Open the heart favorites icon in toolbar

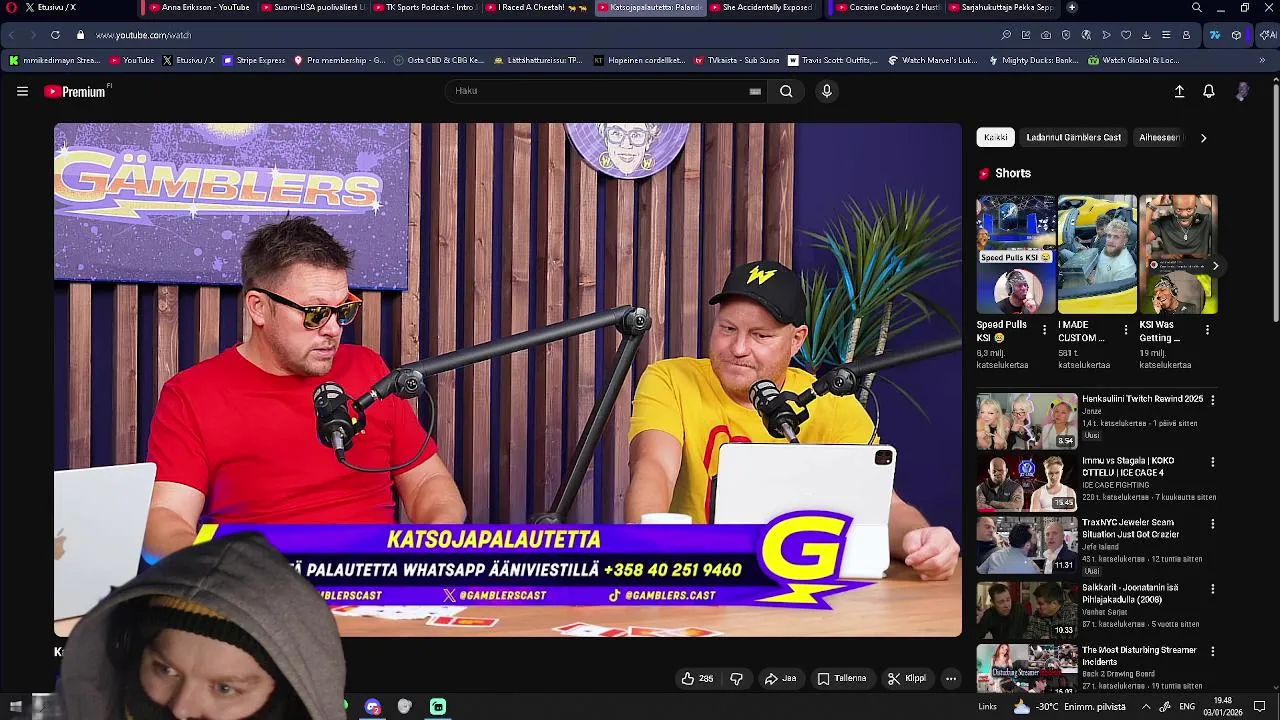tap(1126, 35)
